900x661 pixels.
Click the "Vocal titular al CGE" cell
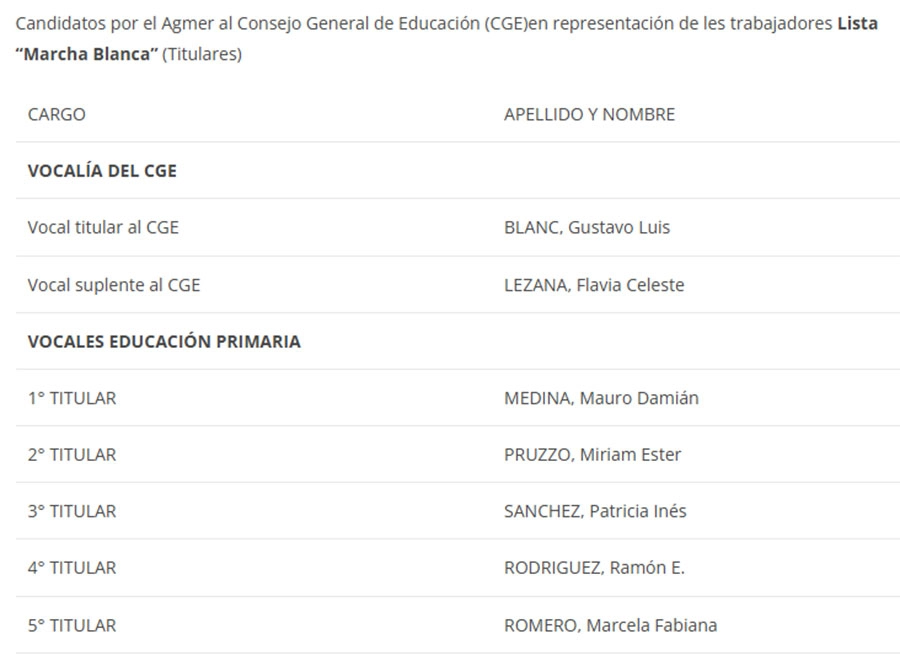103,227
